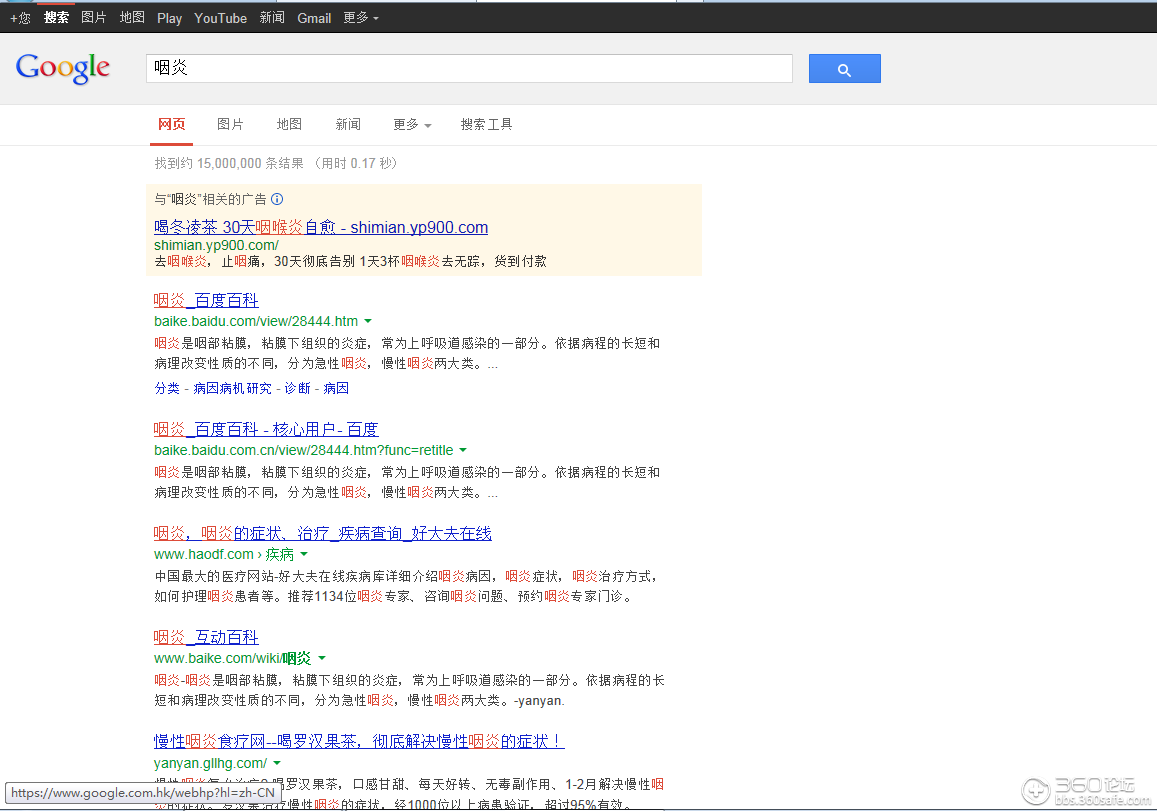The height and width of the screenshot is (811, 1157).
Task: Click the blue magnifier search button
Action: (x=844, y=69)
